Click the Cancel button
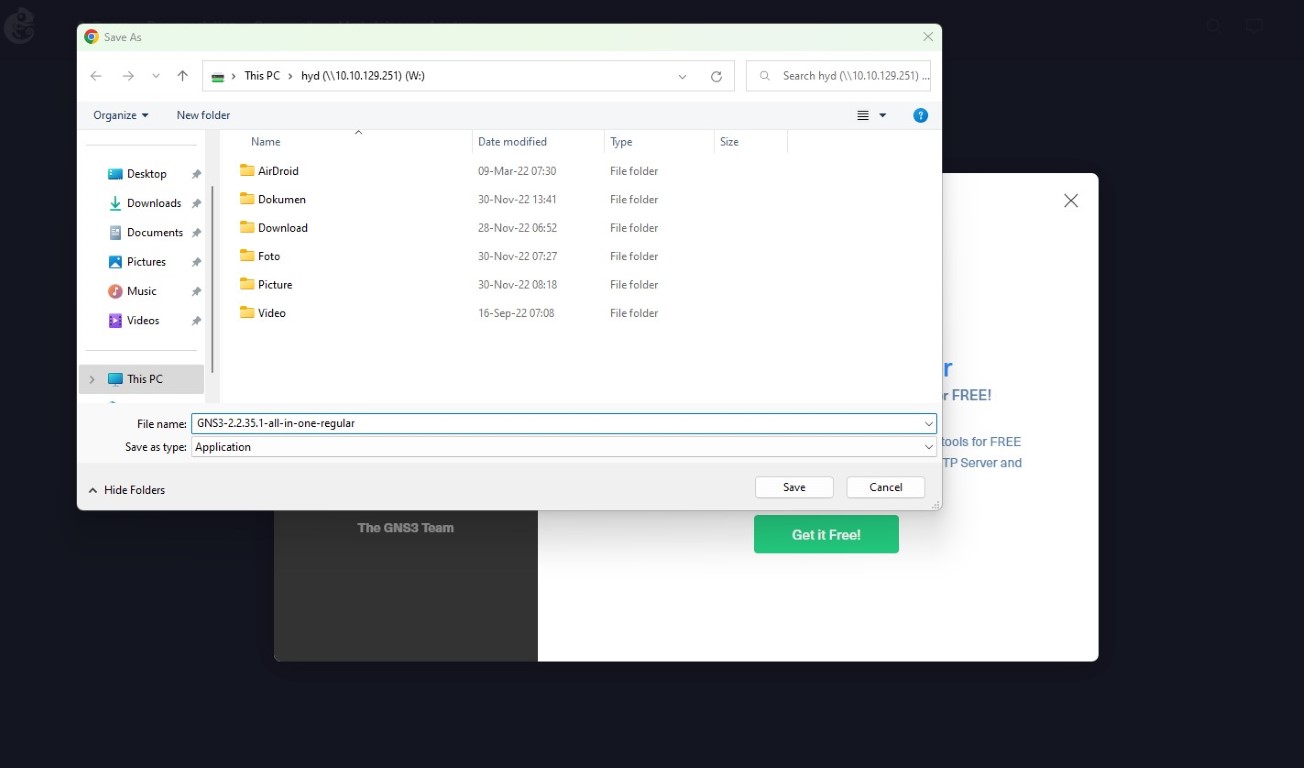Screen dimensions: 1304x768 [x=886, y=487]
